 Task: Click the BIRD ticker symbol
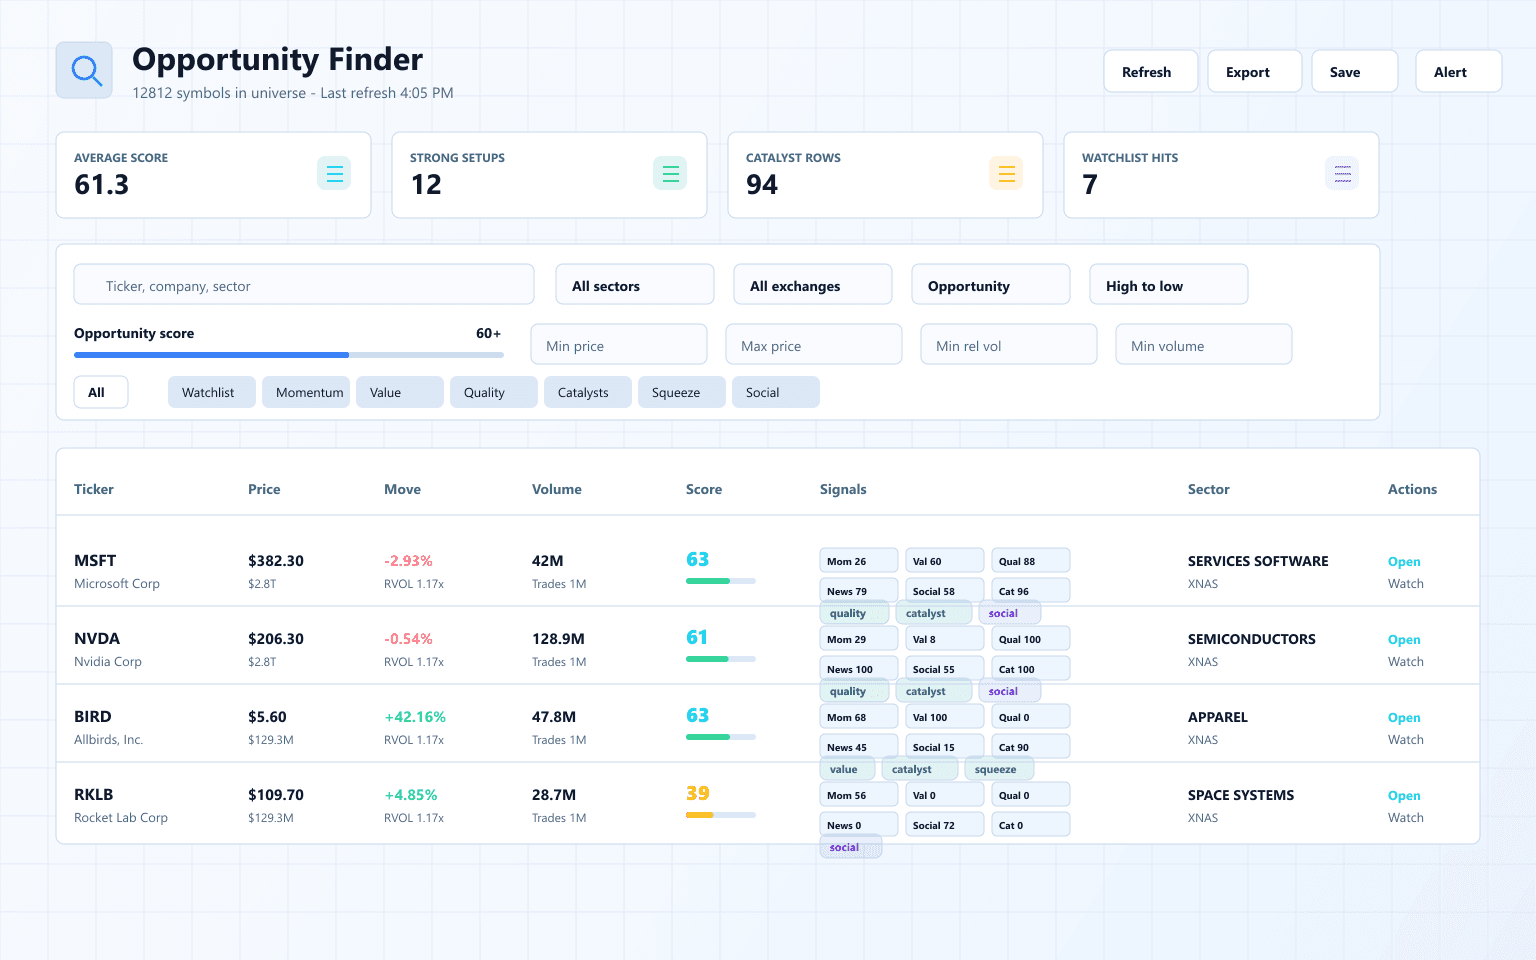point(93,717)
